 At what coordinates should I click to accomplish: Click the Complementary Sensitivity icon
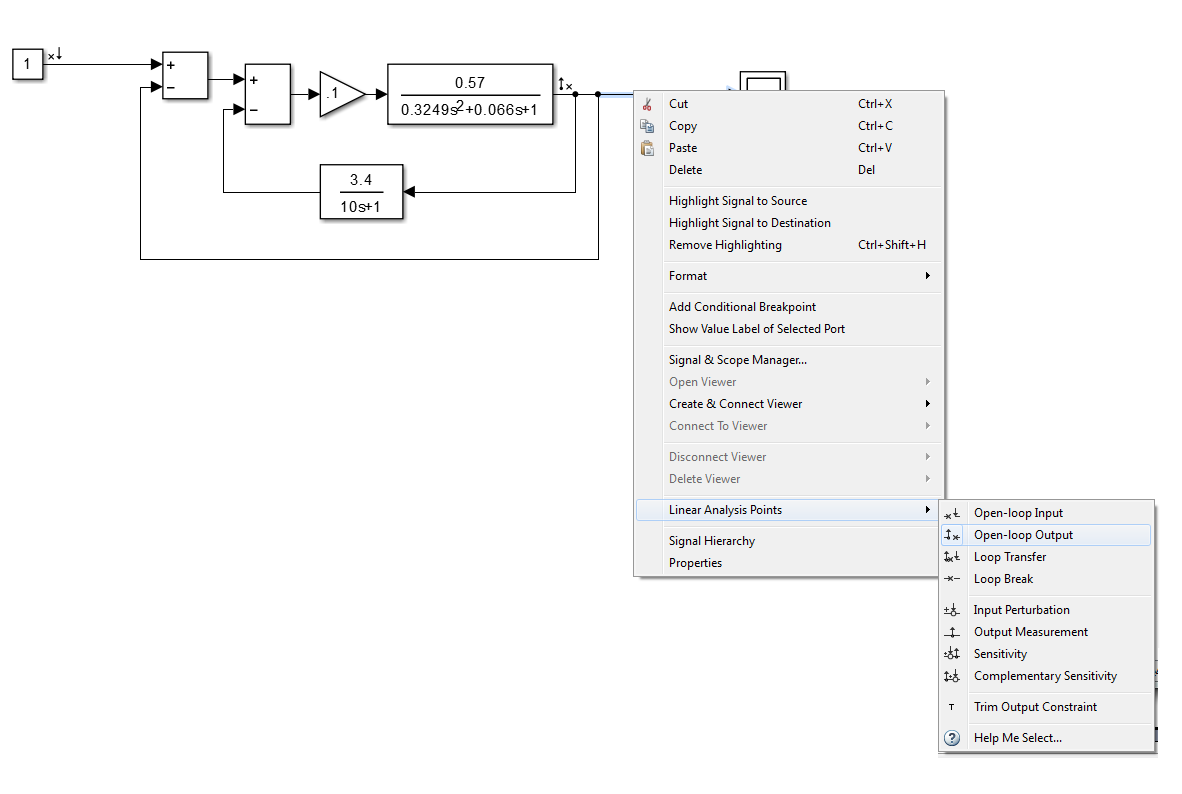[952, 676]
